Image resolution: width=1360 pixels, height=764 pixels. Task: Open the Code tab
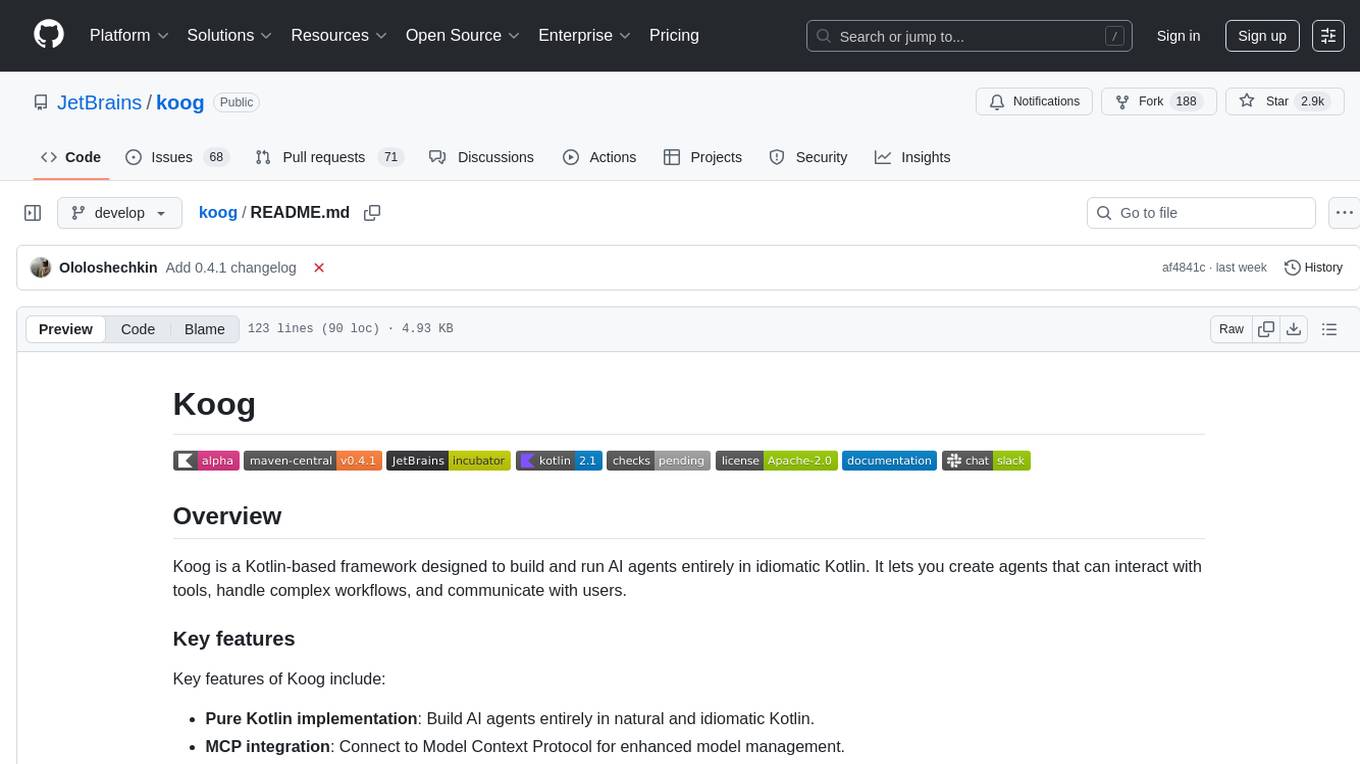[x=71, y=157]
